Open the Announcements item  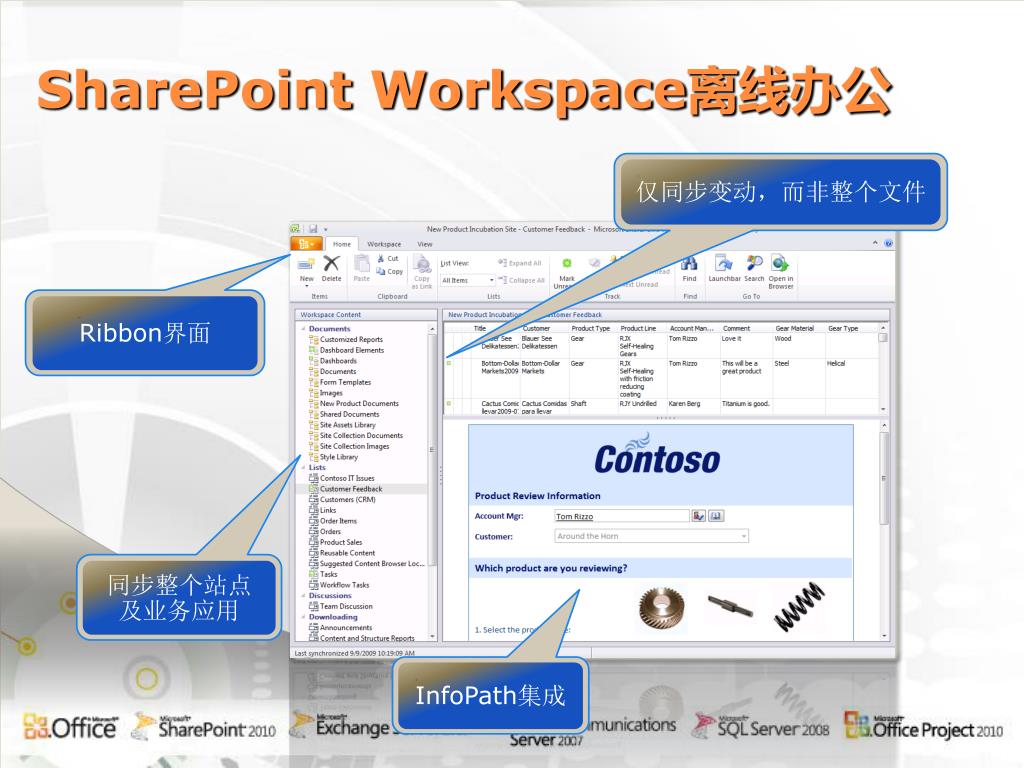345,628
